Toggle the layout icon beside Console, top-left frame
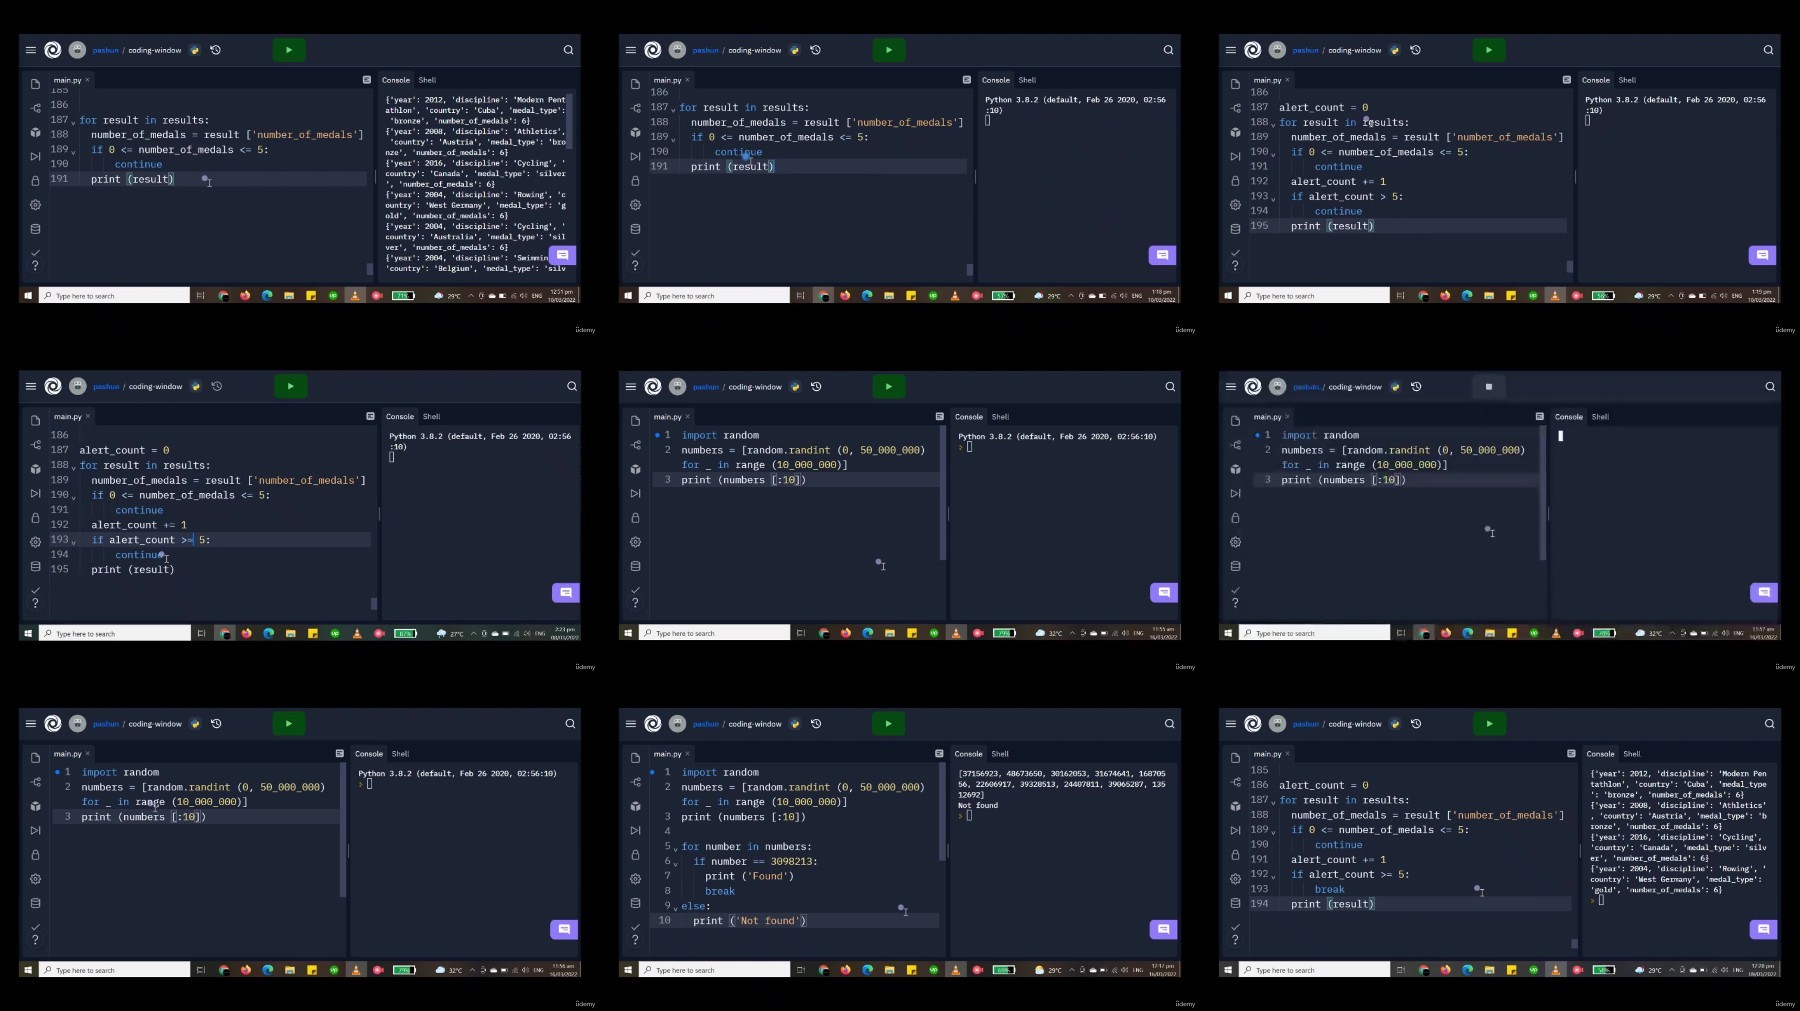 click(x=367, y=79)
